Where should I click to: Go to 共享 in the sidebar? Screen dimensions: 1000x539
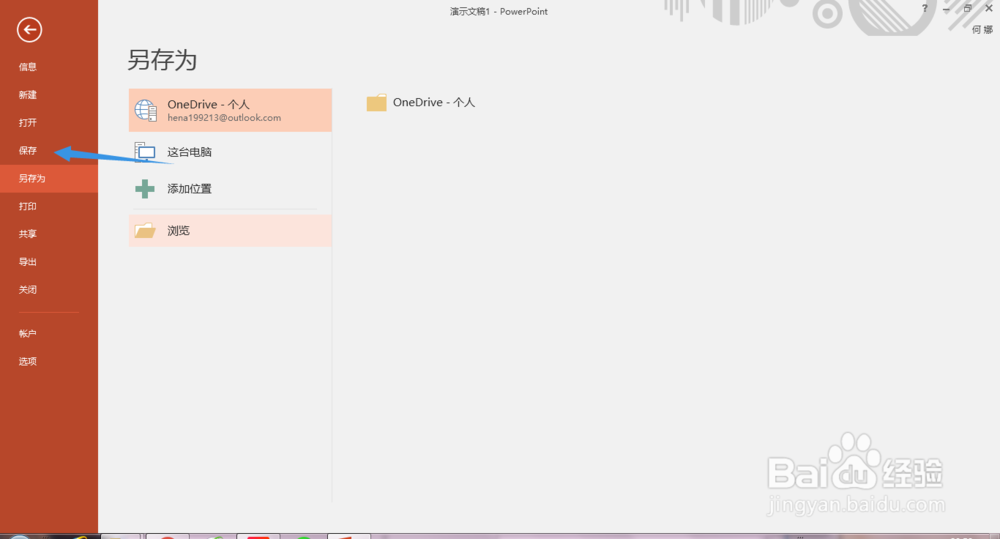tap(27, 234)
